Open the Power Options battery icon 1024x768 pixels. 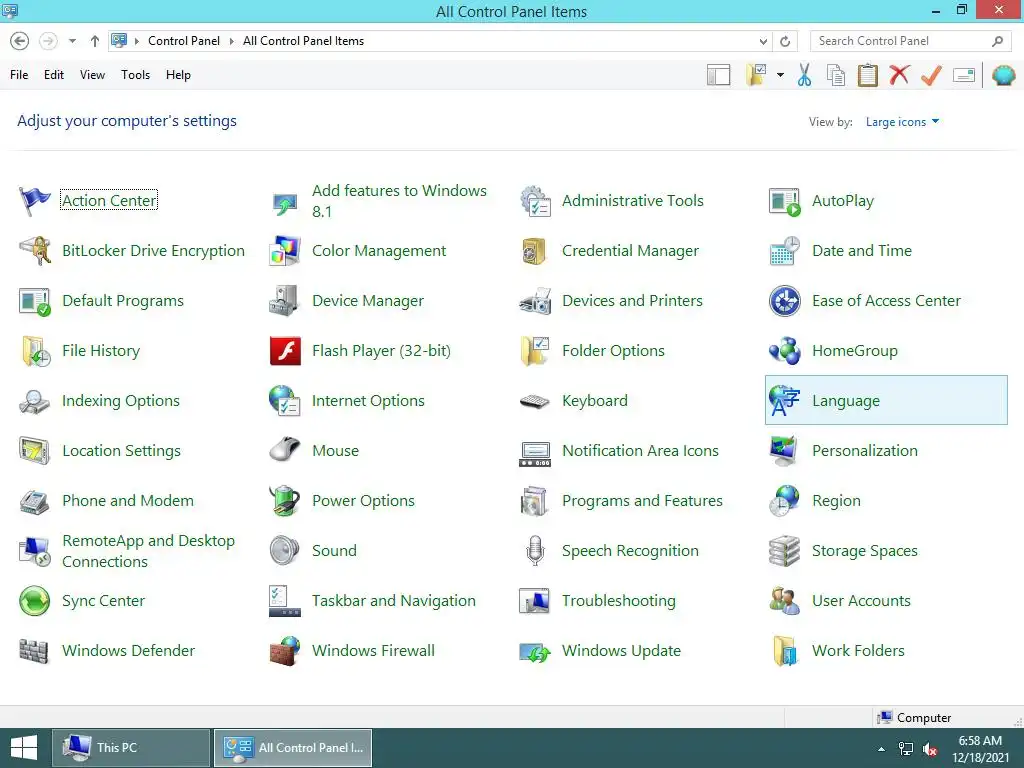point(285,501)
